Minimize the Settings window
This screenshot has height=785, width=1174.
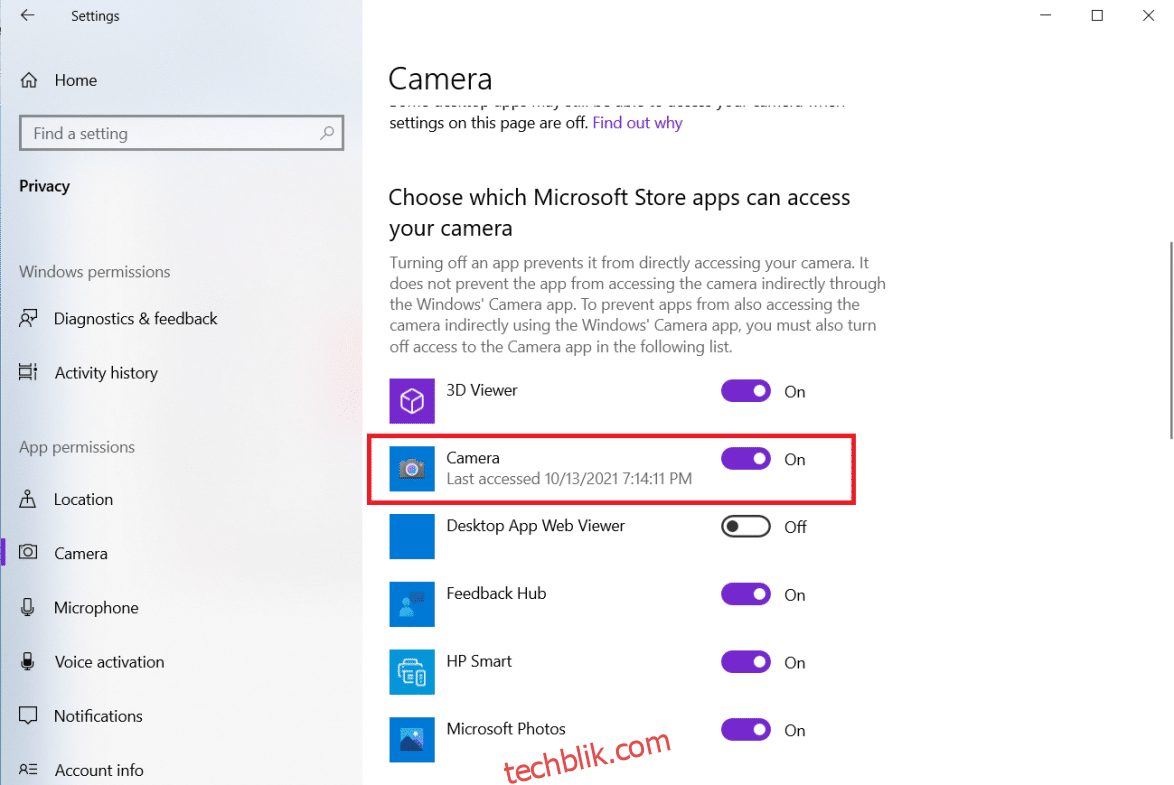tap(1045, 15)
